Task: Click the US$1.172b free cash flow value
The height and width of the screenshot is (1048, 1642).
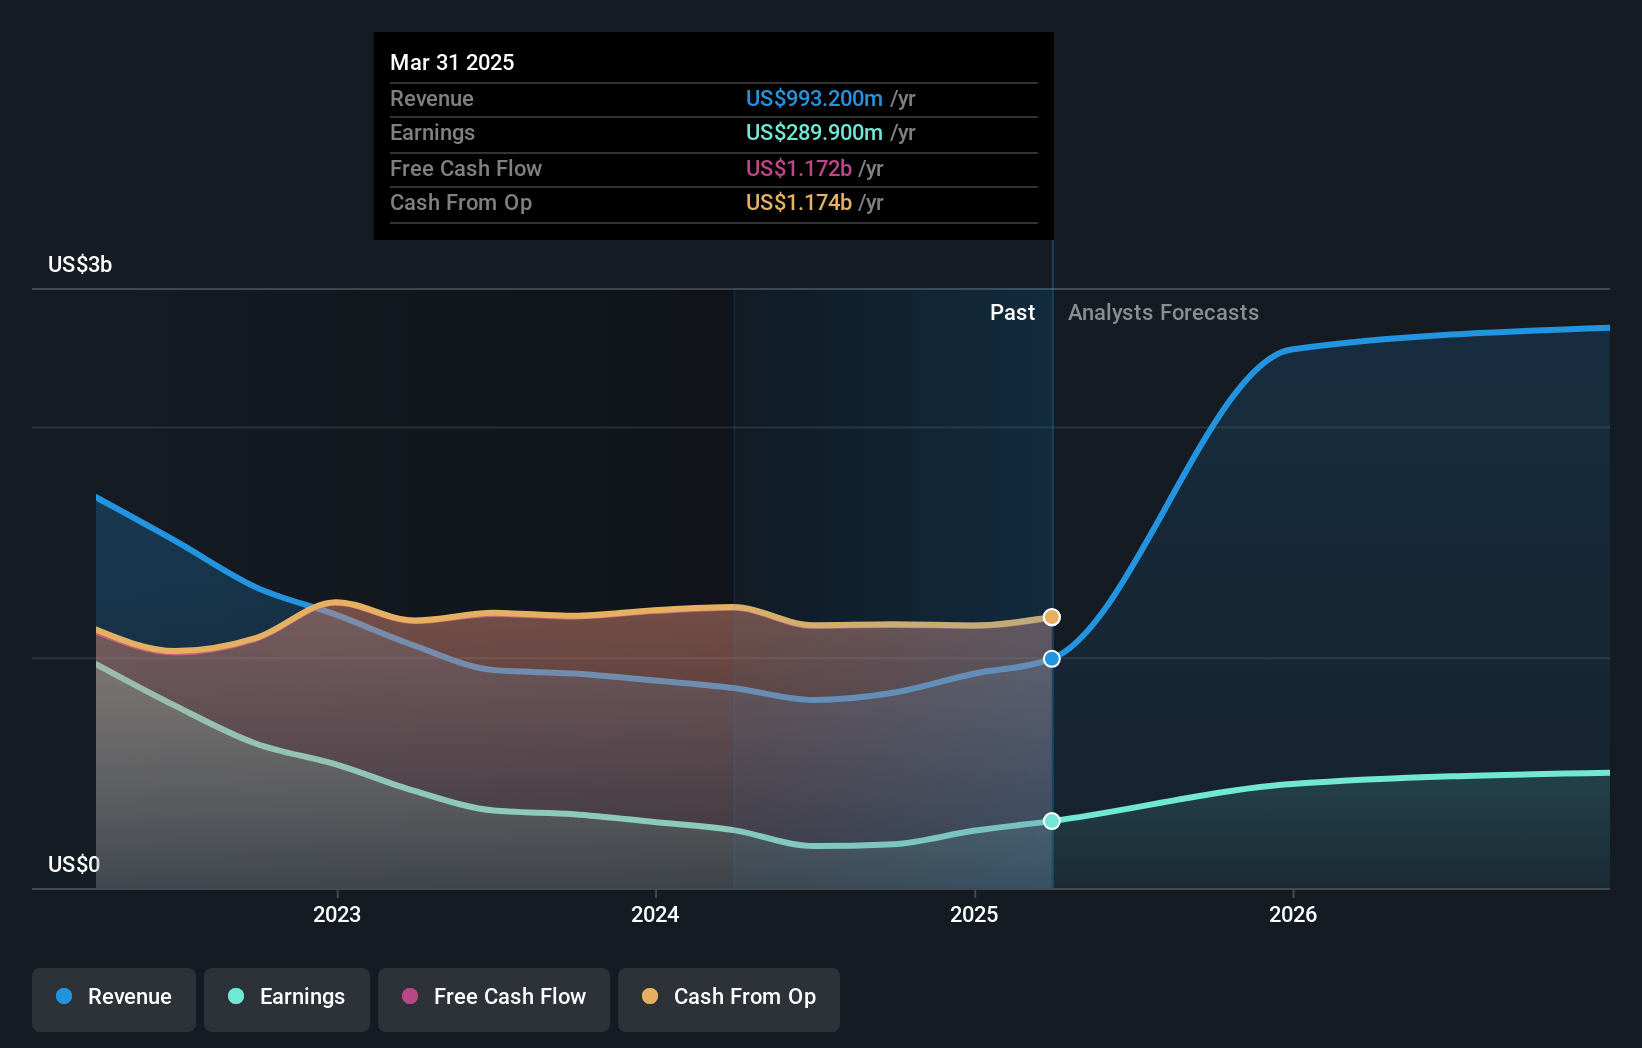Action: [799, 168]
